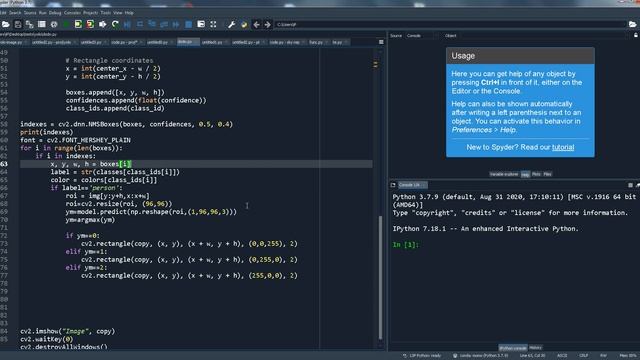Screen dimensions: 640x360
Task: Click the Browse tabs list icon
Action: [42, 24]
